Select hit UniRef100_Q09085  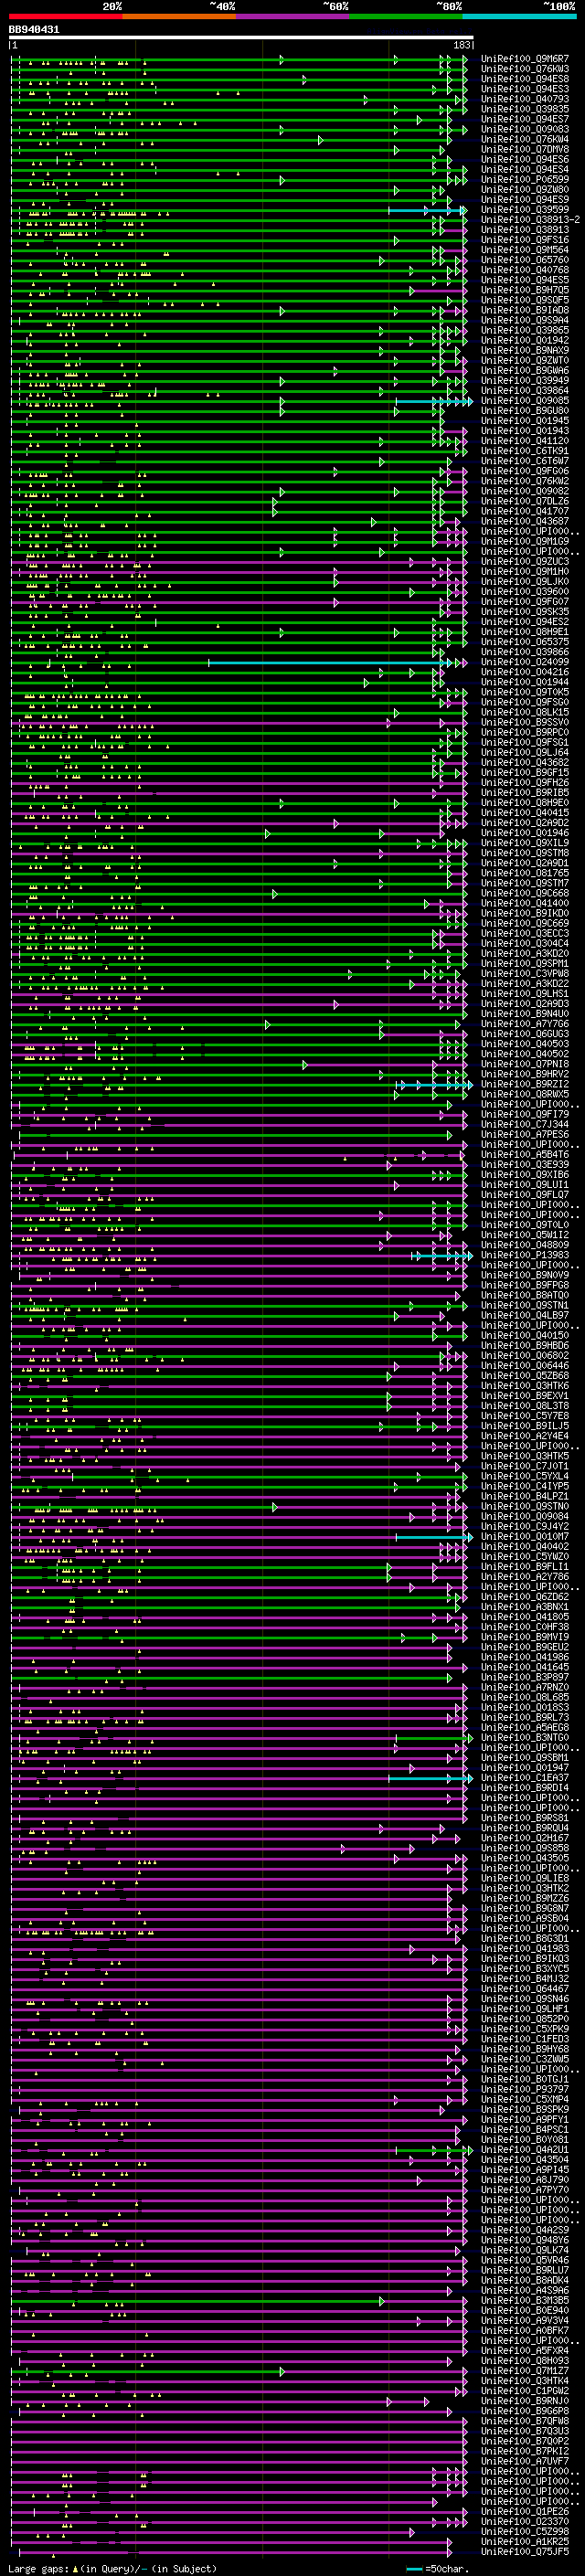point(525,400)
